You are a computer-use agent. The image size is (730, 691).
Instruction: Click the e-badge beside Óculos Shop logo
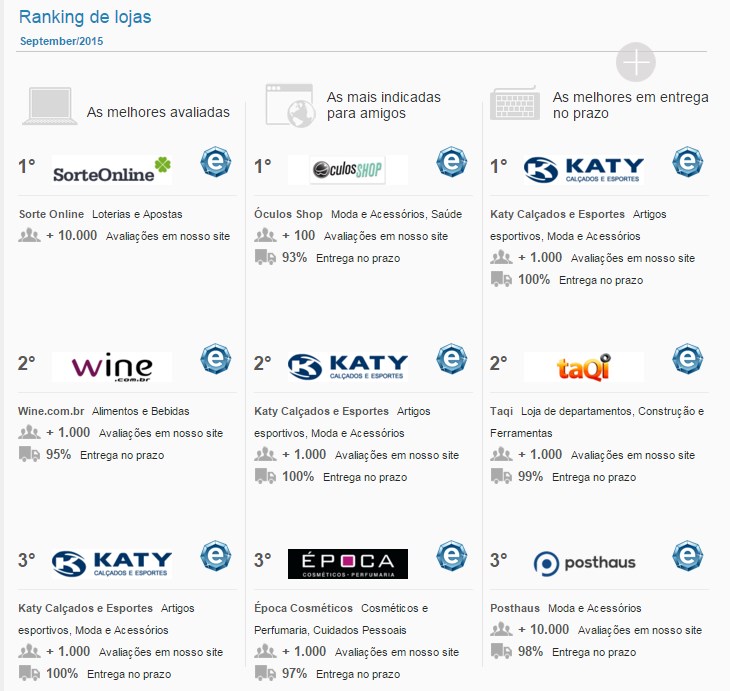point(452,162)
